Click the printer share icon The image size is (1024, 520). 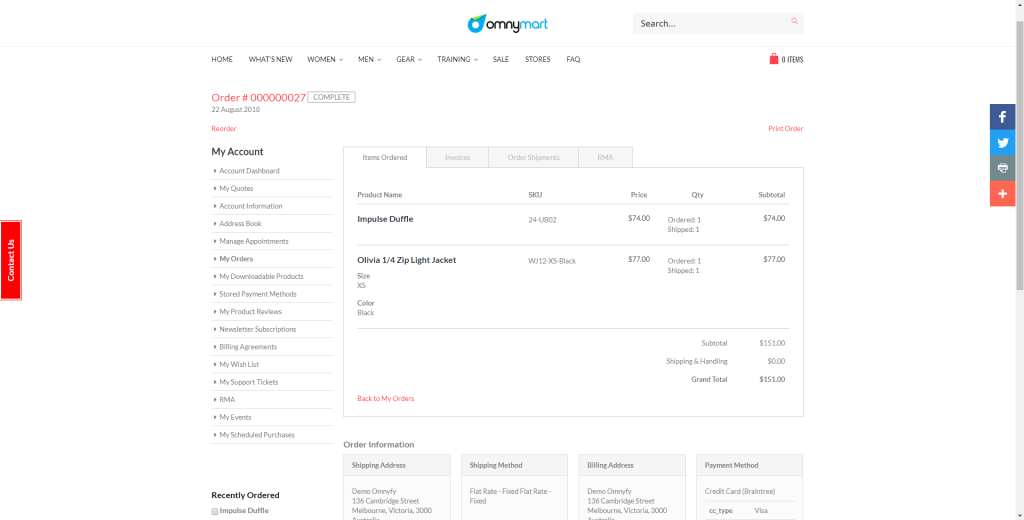(x=1002, y=168)
